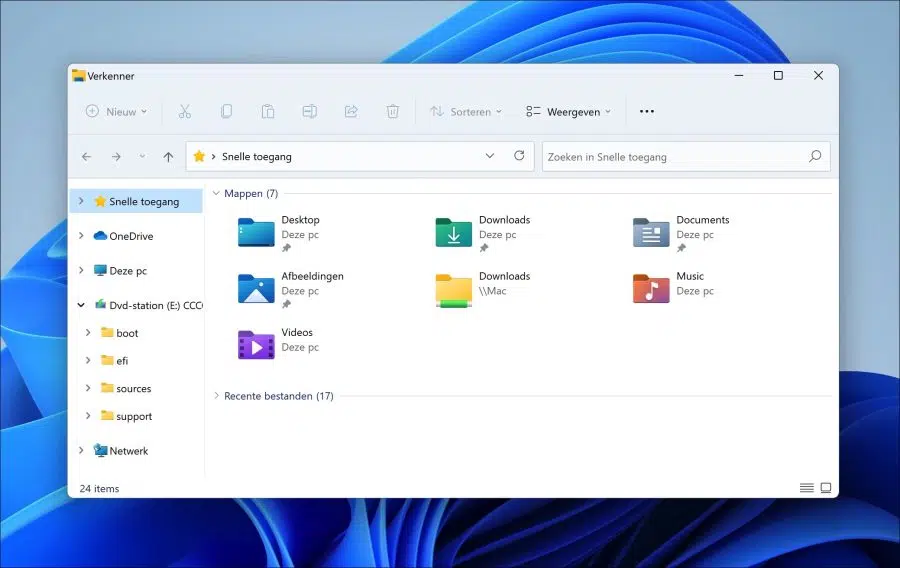The image size is (900, 568).
Task: Expand the Deze pc tree node
Action: click(x=81, y=270)
